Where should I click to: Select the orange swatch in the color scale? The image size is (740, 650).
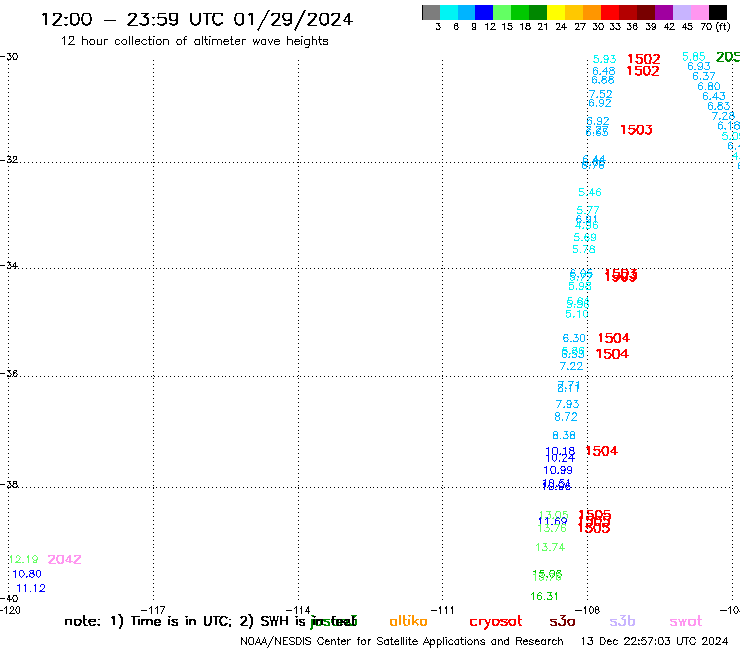pos(592,12)
